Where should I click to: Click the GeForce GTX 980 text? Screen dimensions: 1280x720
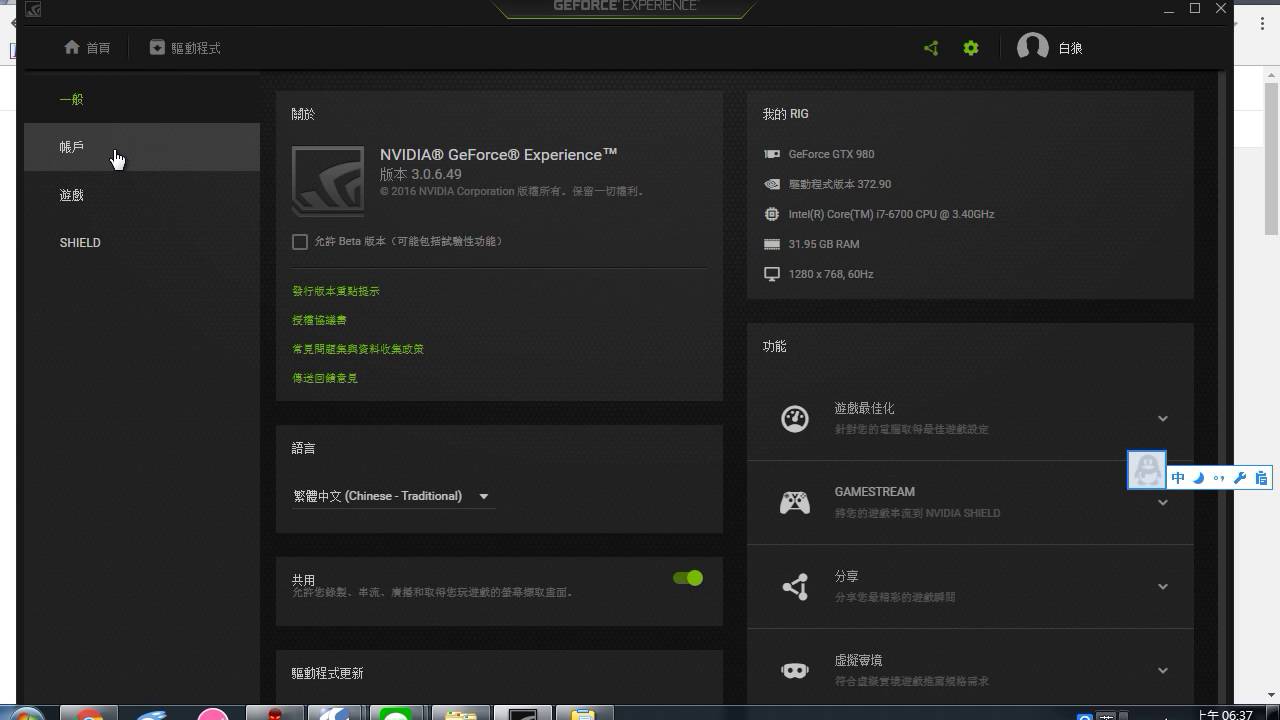pyautogui.click(x=831, y=154)
